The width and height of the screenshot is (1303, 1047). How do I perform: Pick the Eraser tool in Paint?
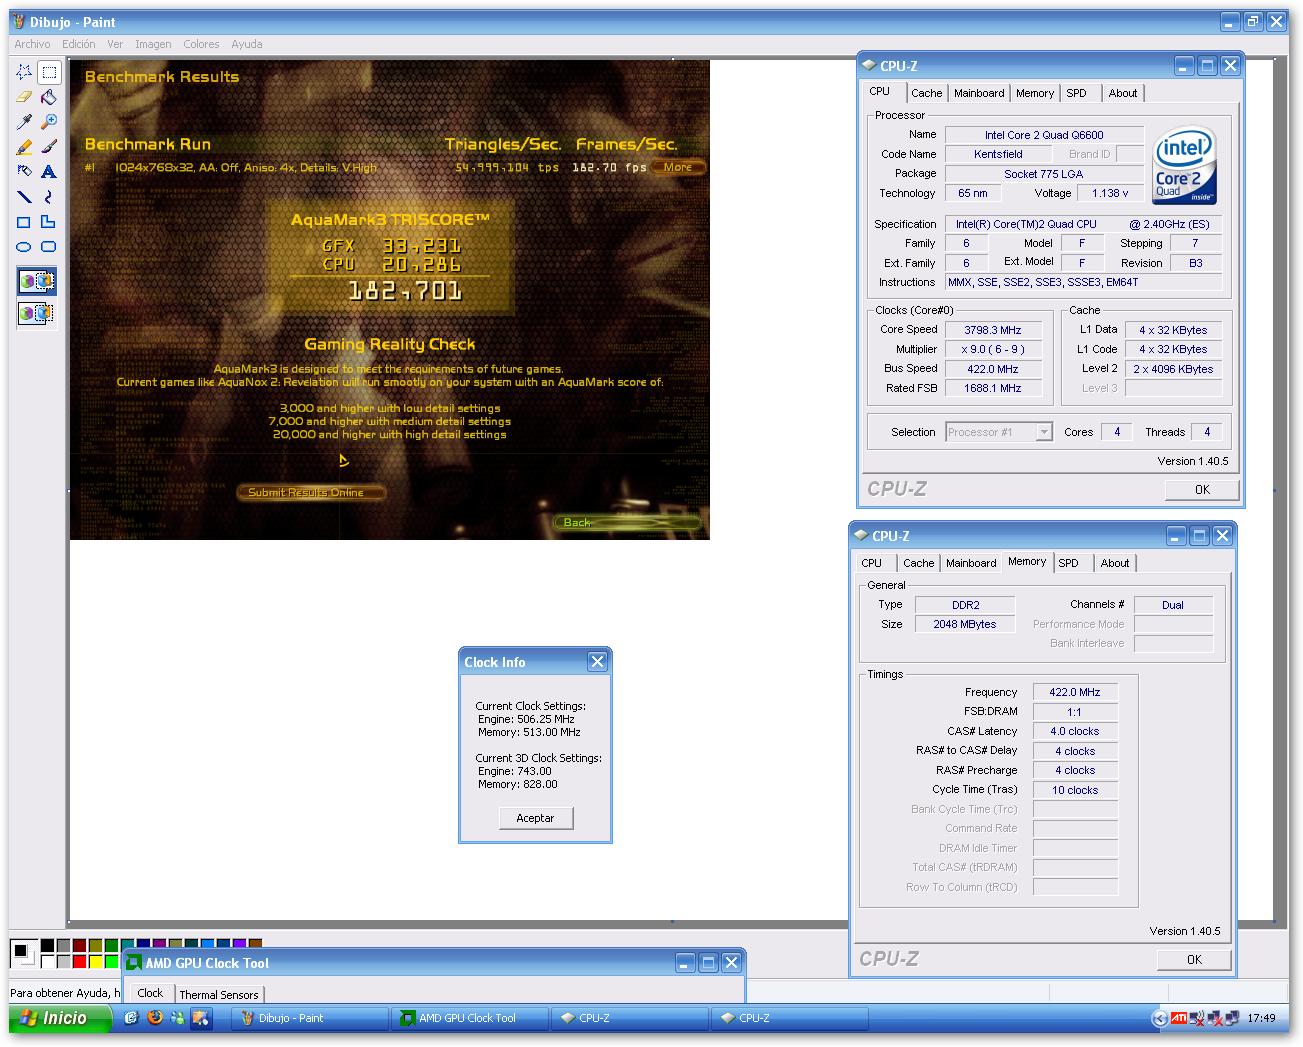tap(24, 97)
